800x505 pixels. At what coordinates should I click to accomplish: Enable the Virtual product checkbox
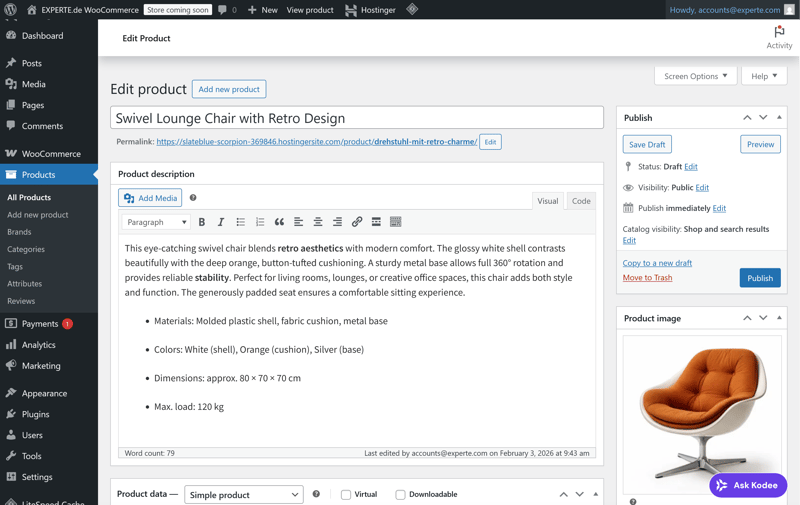point(346,495)
